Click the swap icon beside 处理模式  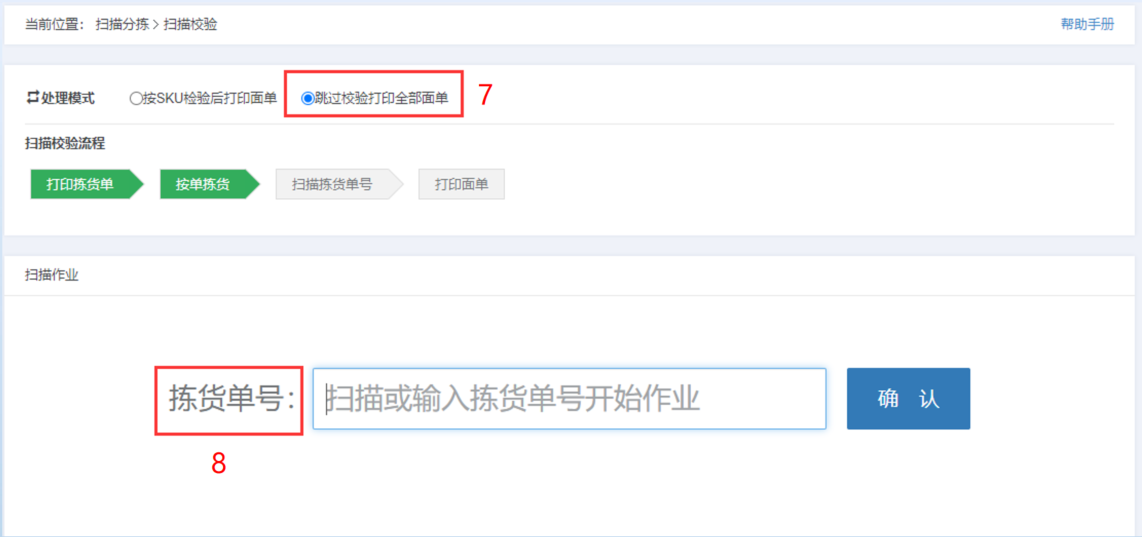point(32,98)
